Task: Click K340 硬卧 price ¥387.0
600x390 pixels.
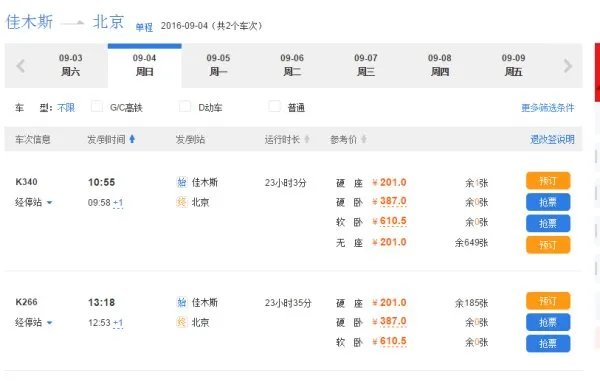Action: click(x=389, y=201)
